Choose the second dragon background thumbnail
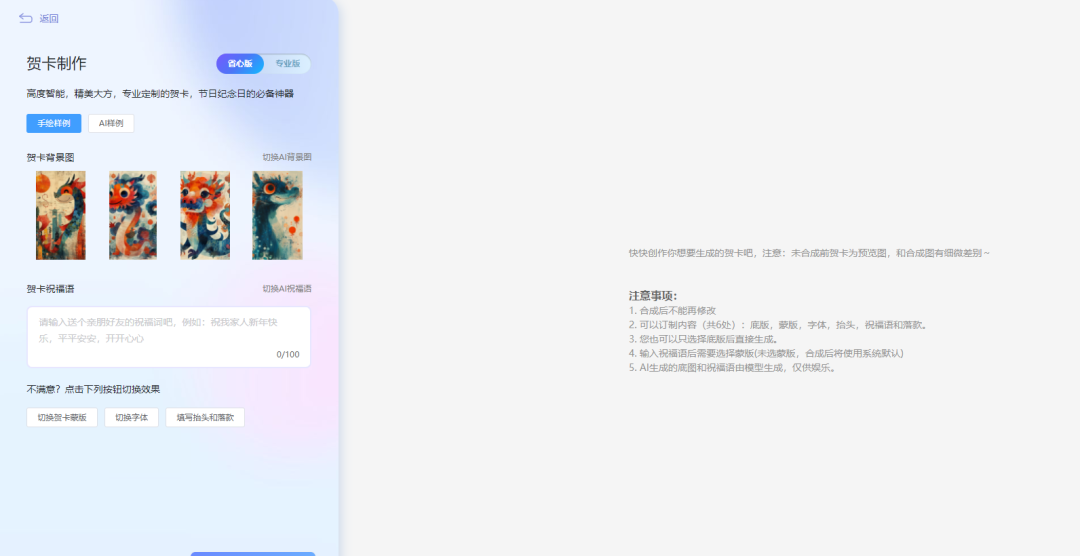1080x556 pixels. (x=133, y=216)
